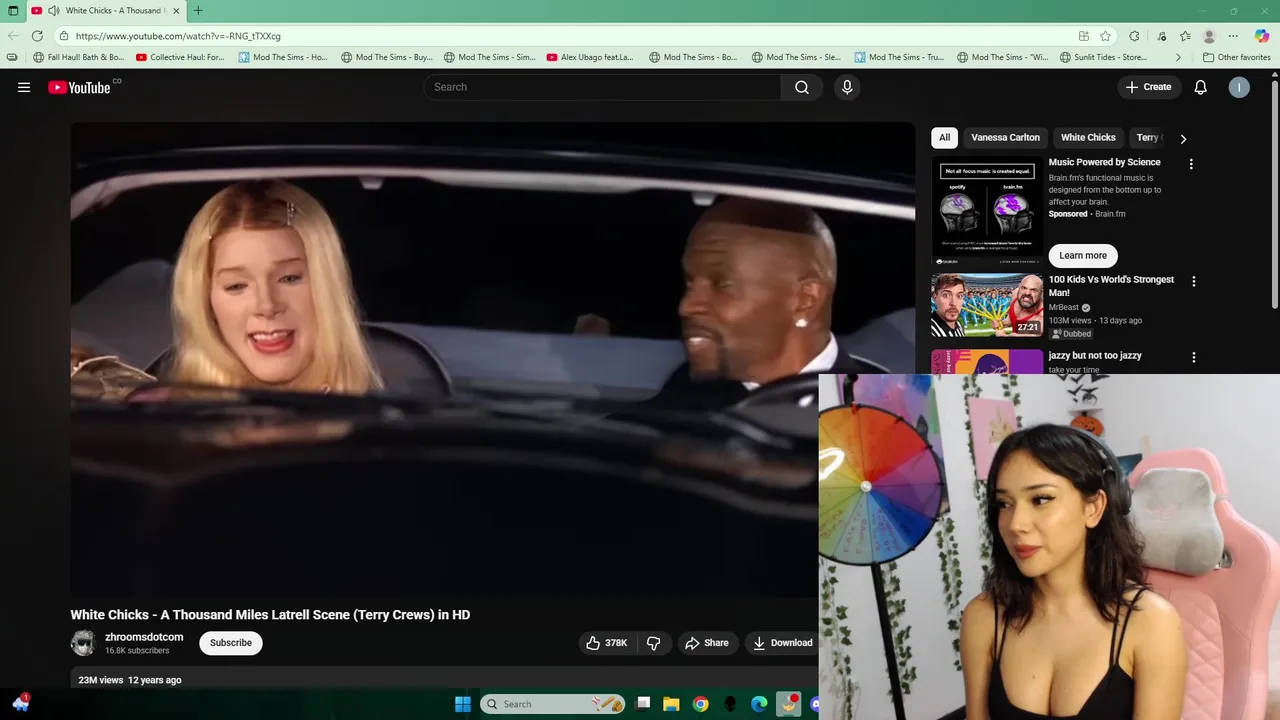This screenshot has height=720, width=1280.
Task: Open browser extensions puzzle icon
Action: click(1134, 36)
